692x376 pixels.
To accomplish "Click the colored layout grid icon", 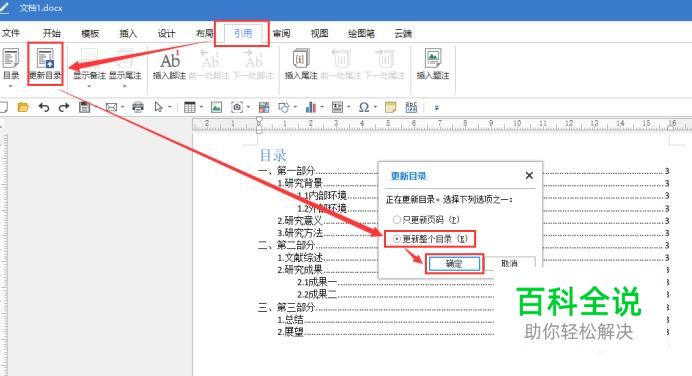I will [264, 107].
